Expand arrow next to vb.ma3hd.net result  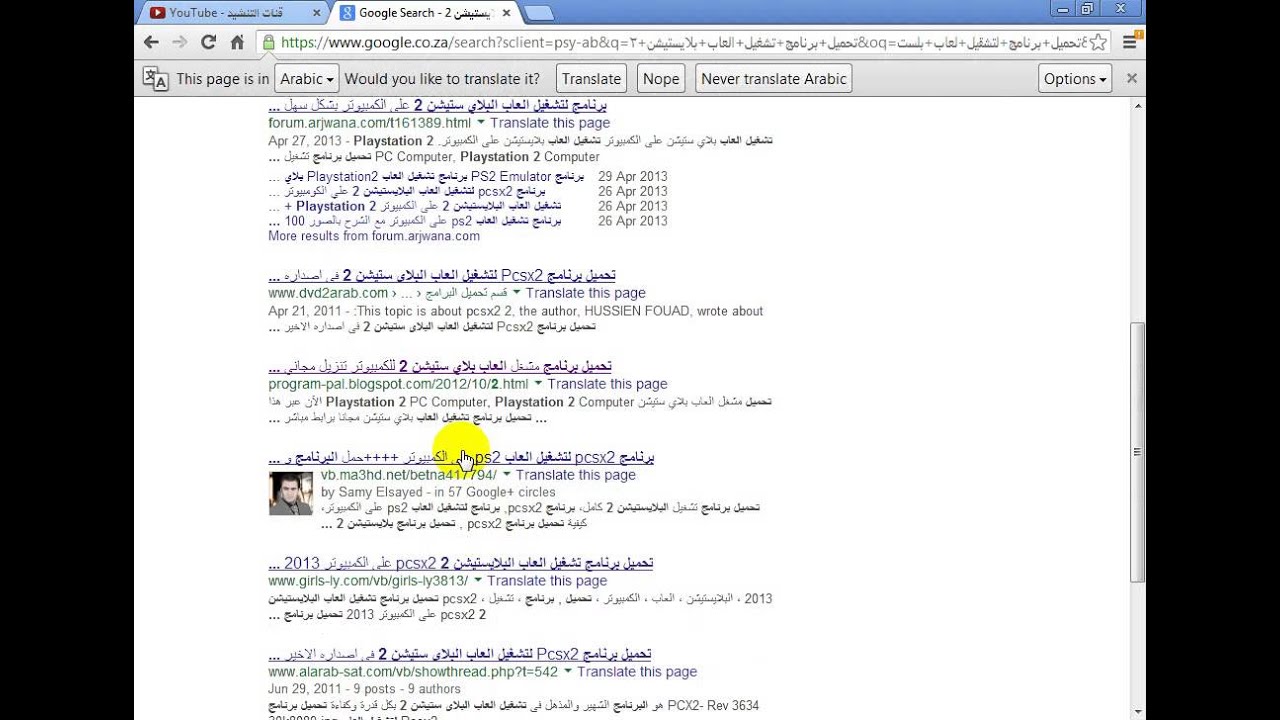click(507, 475)
